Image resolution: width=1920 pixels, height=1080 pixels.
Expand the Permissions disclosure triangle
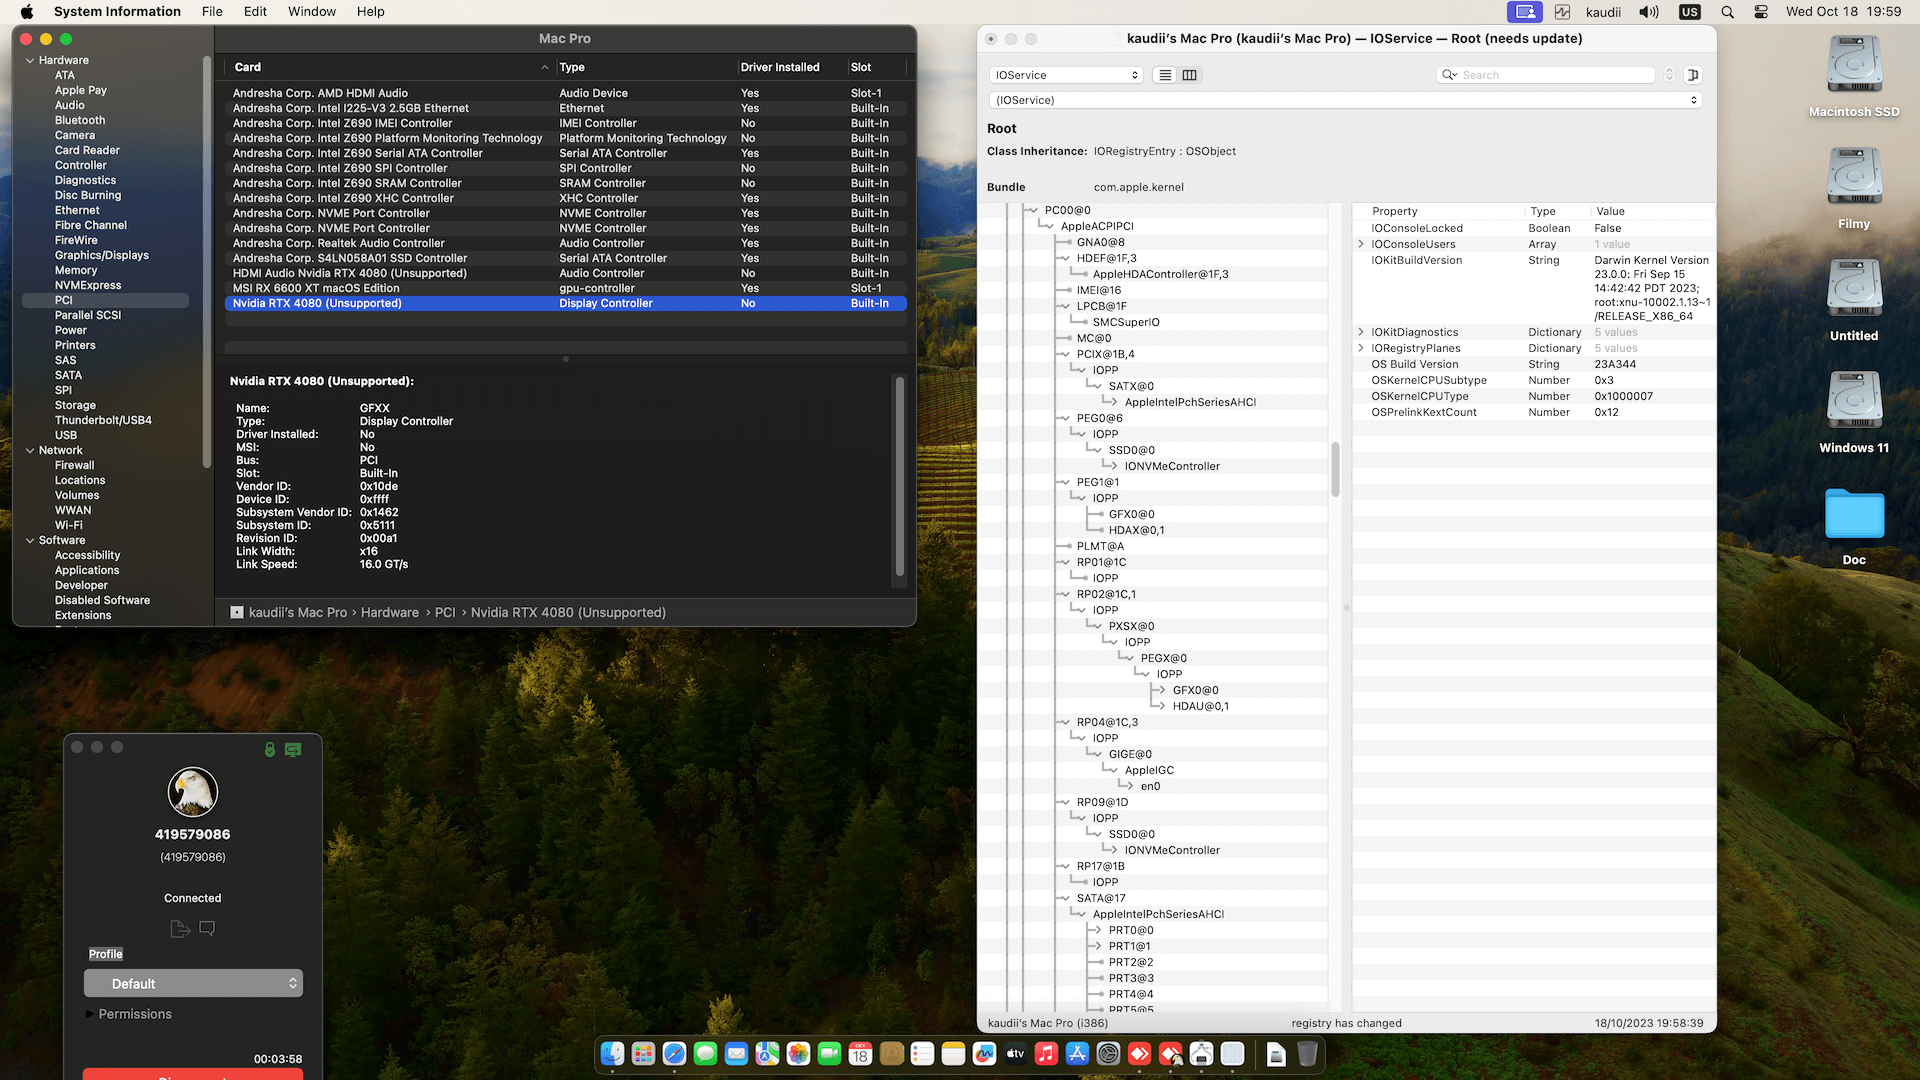coord(90,1014)
